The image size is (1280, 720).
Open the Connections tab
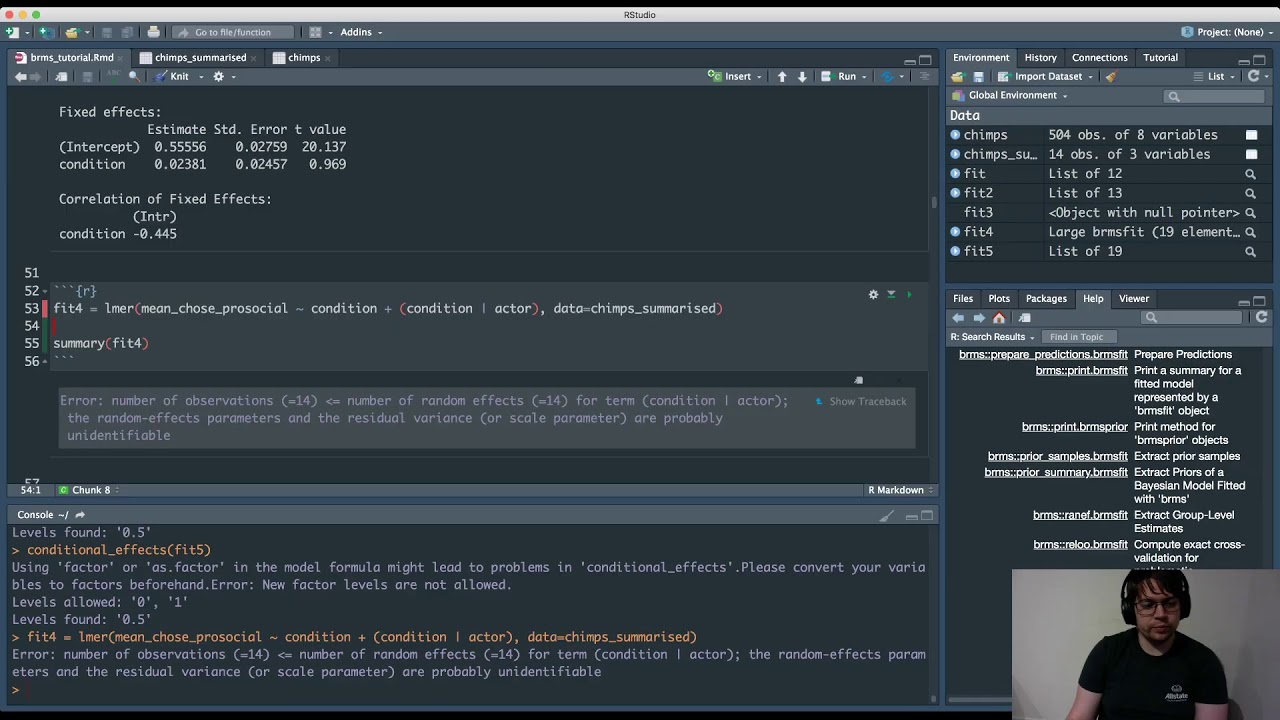pos(1099,58)
